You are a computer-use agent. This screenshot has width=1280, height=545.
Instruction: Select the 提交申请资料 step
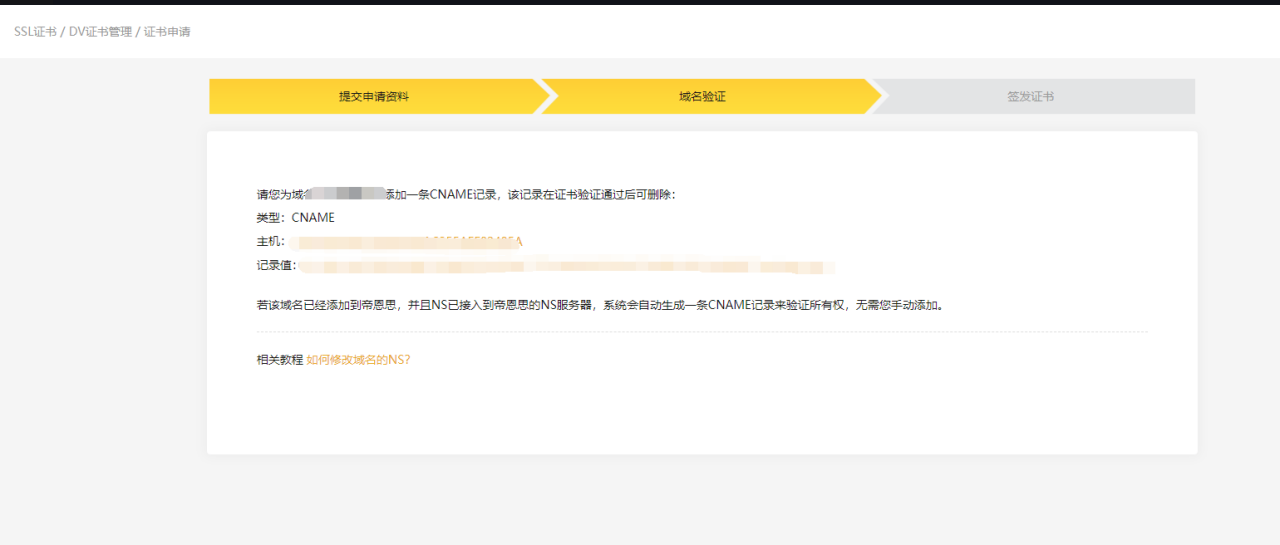tap(373, 97)
